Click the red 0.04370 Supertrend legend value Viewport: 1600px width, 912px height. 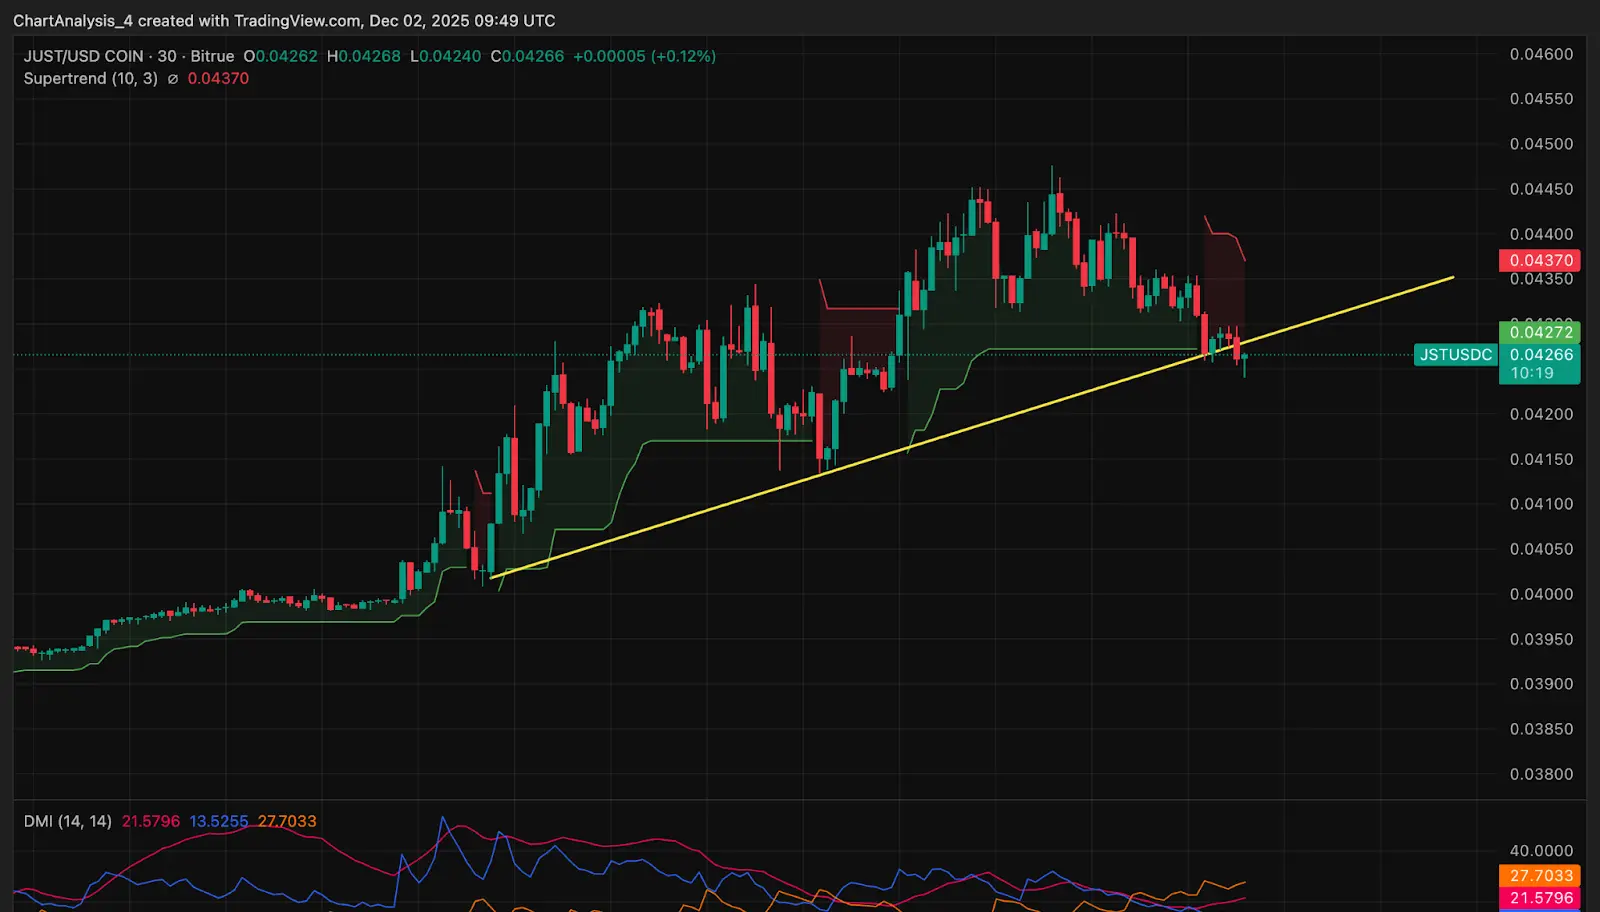pos(218,78)
